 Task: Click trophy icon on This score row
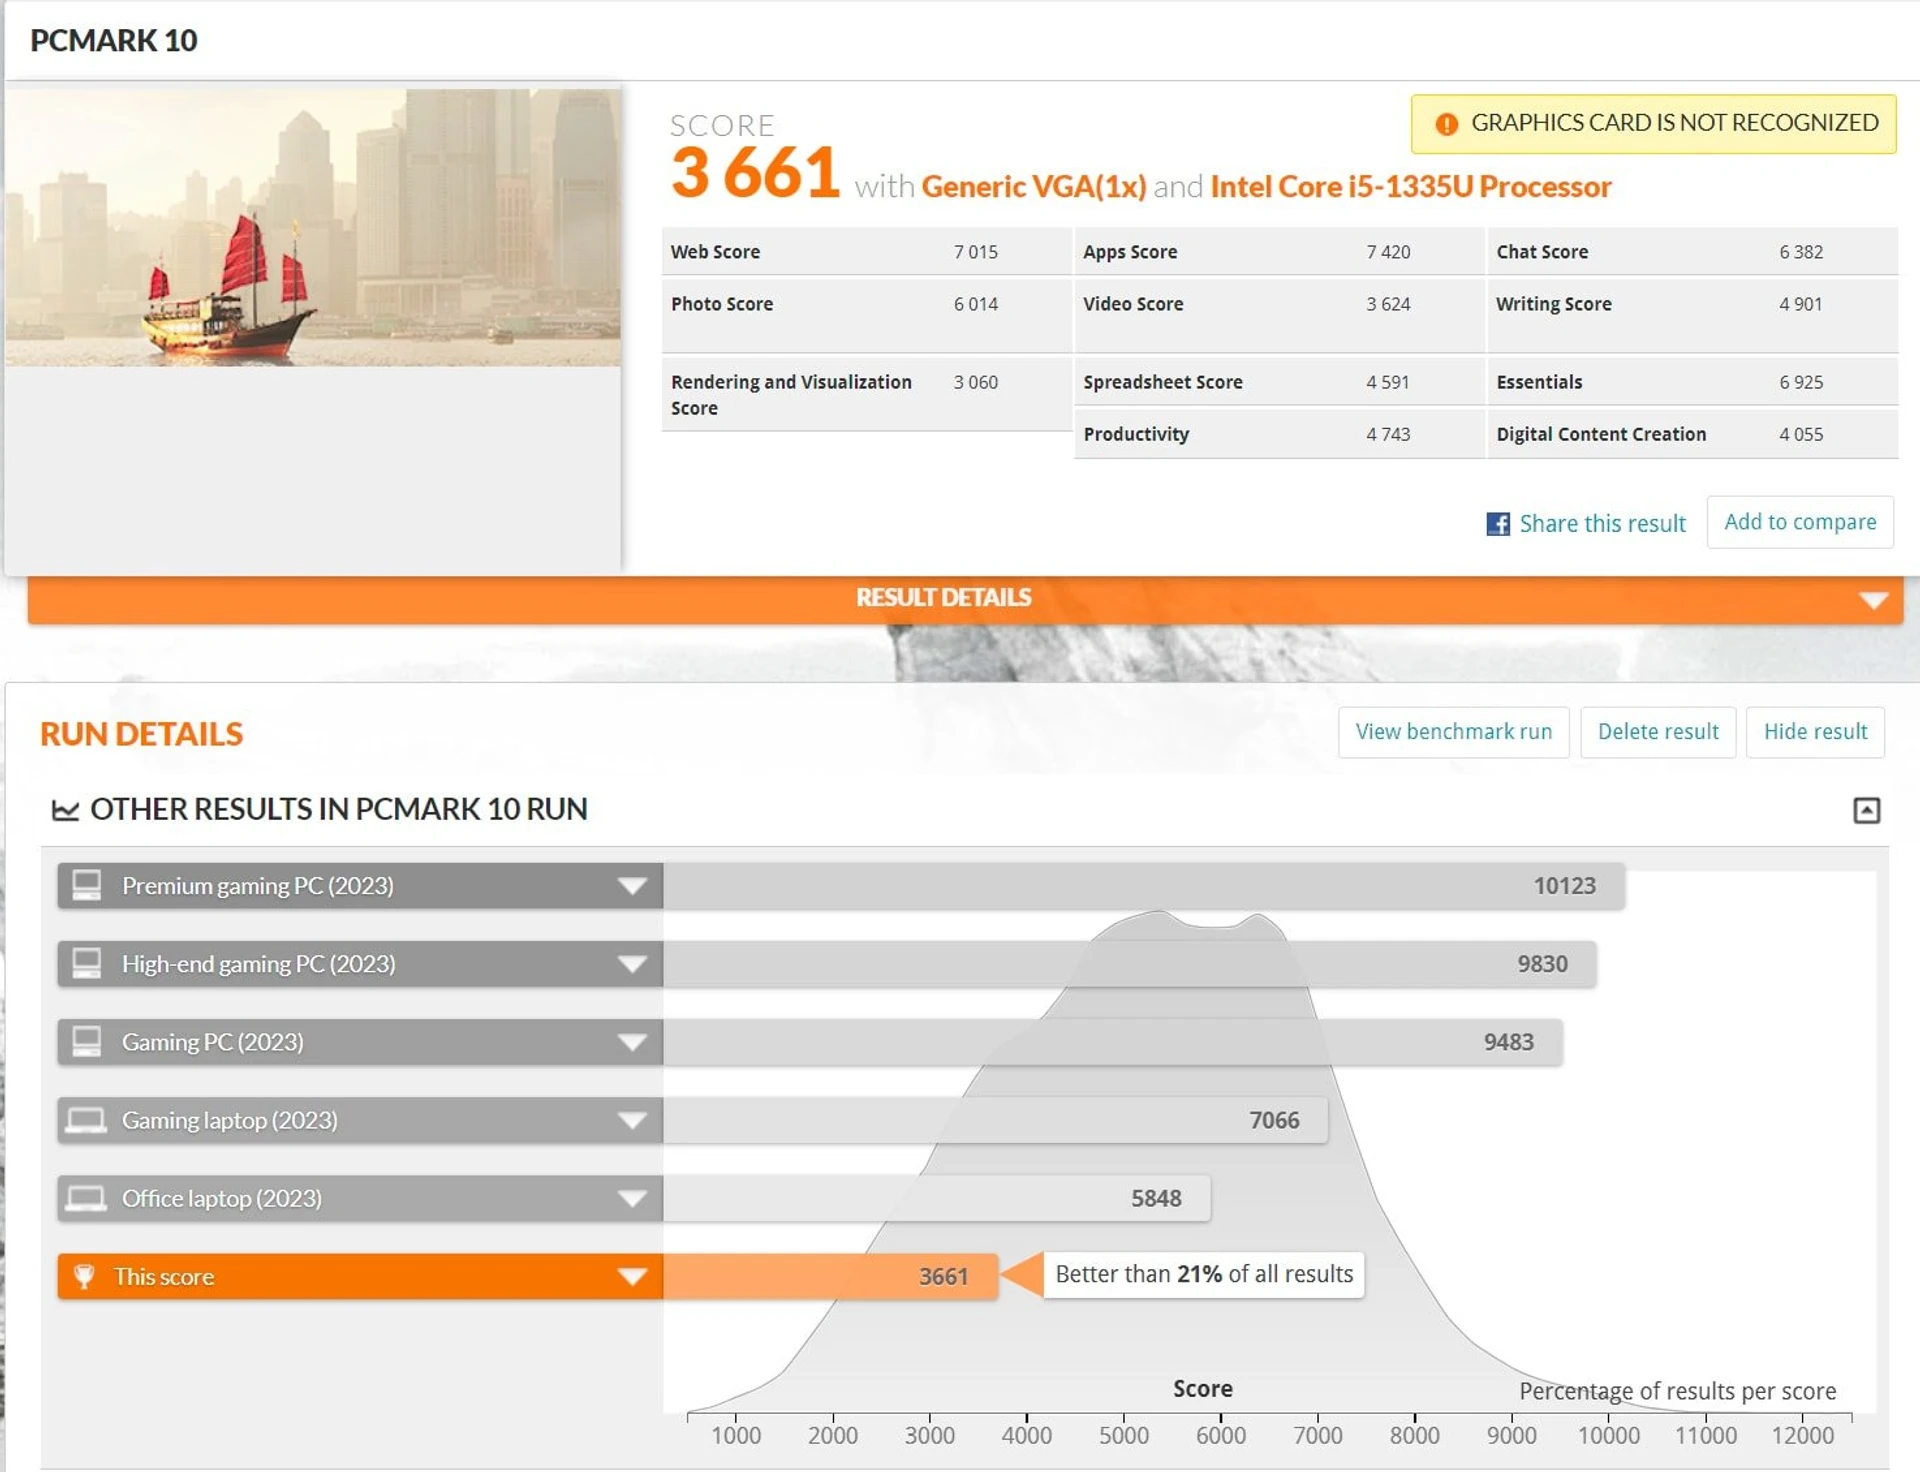point(84,1276)
